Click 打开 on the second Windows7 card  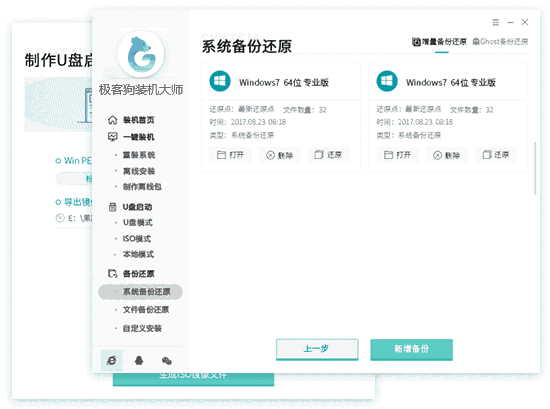coord(397,155)
